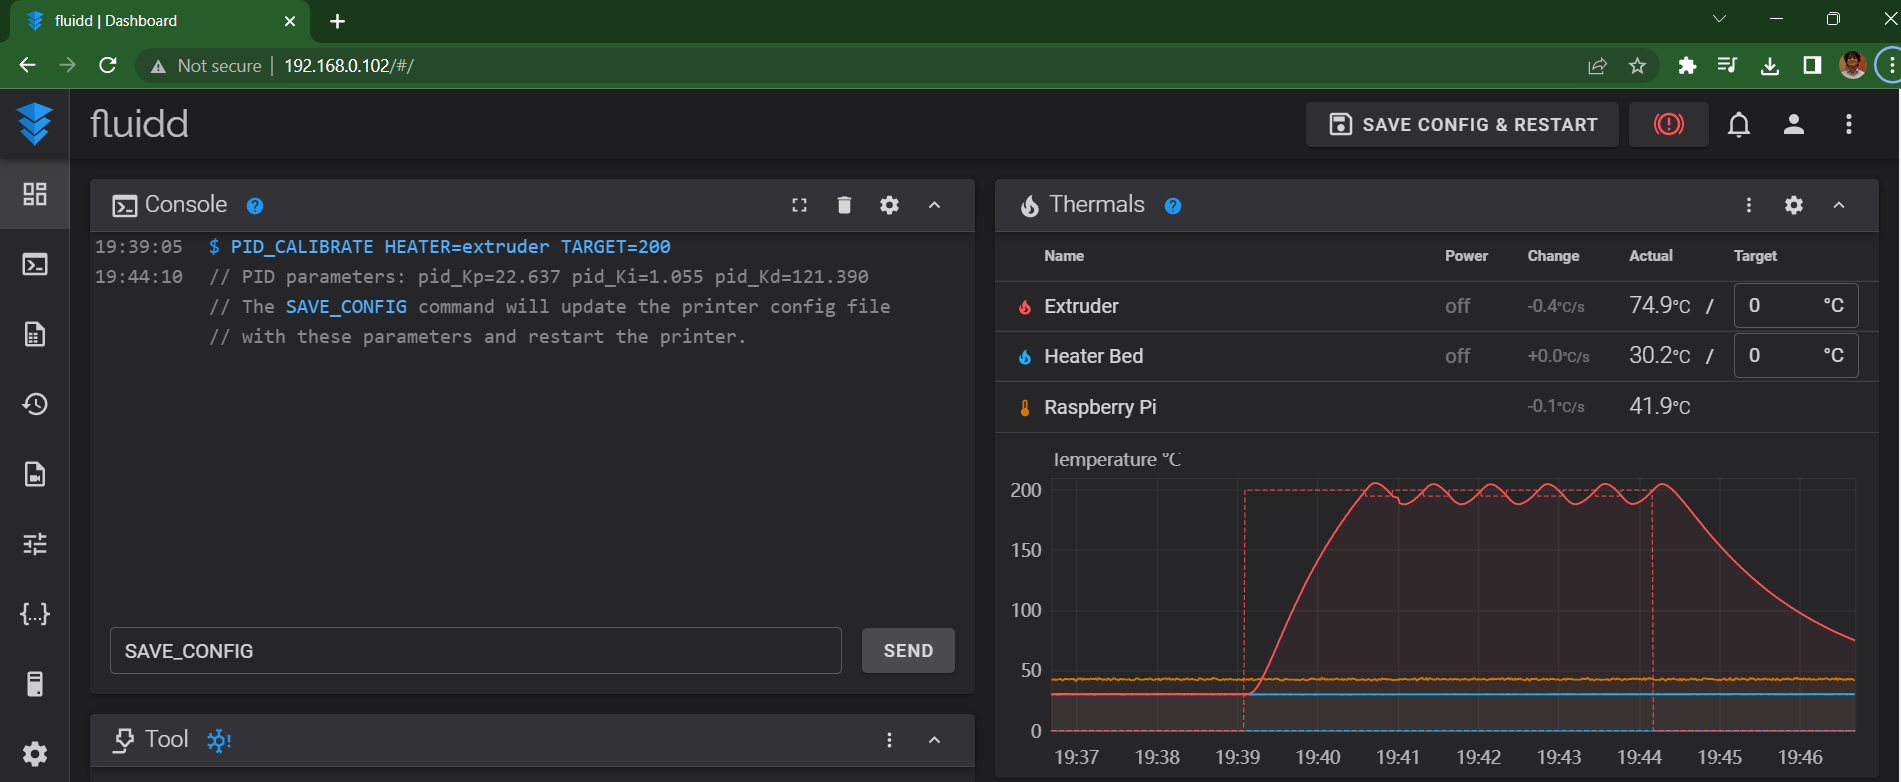Image resolution: width=1901 pixels, height=782 pixels.
Task: Click the Heater Bed target temperature field
Action: [x=1796, y=355]
